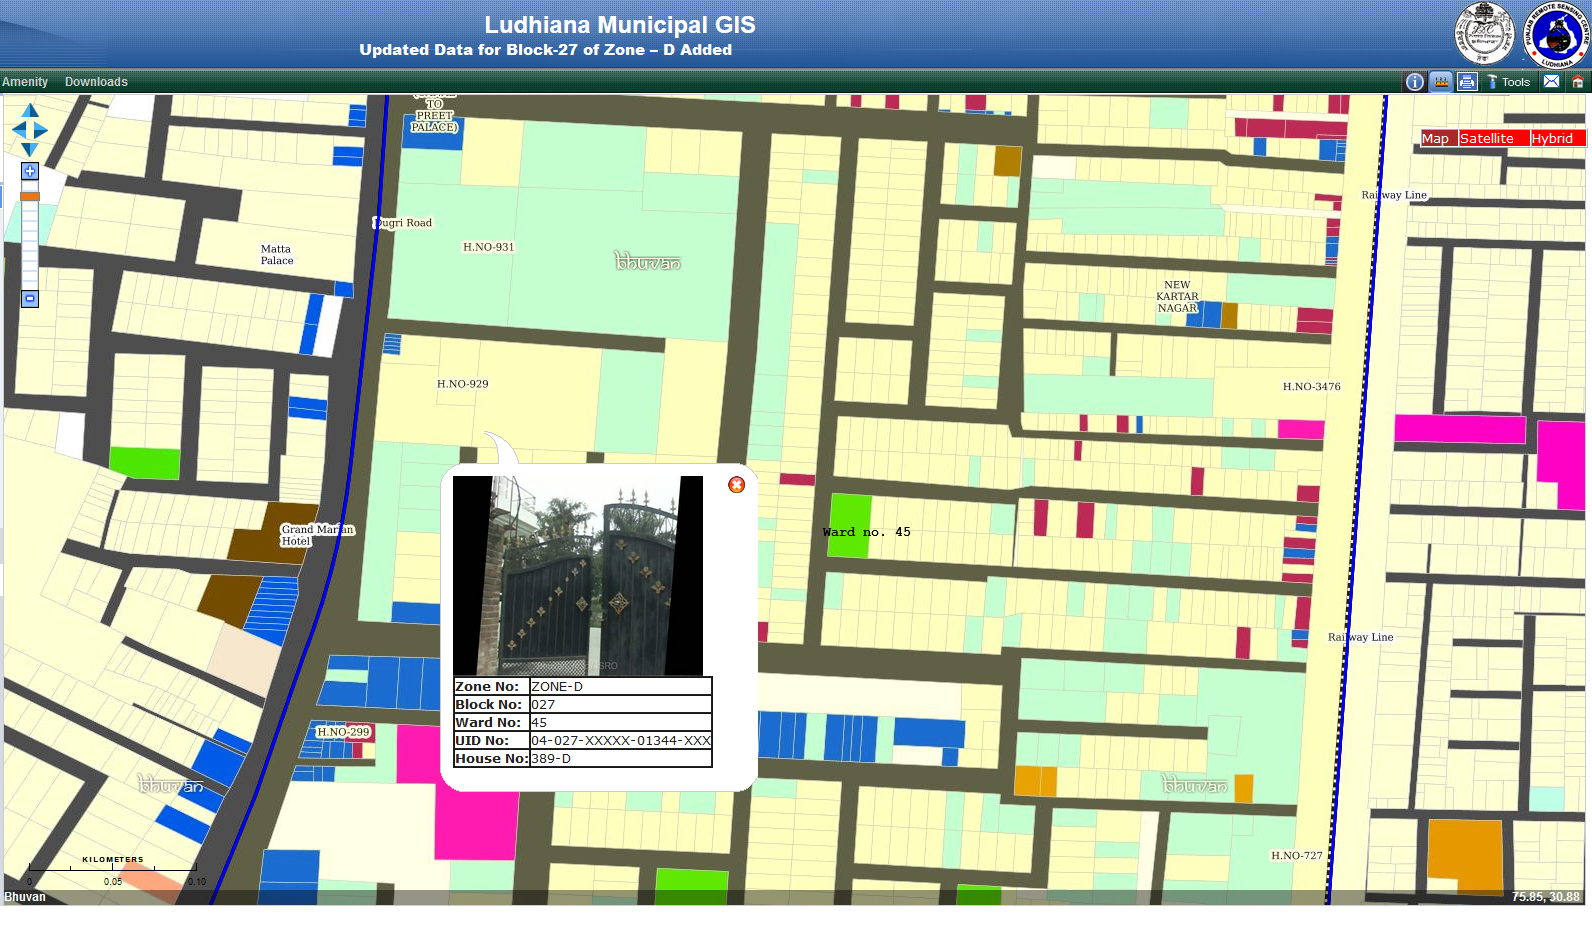Open the Tools dropdown menu
1592x927 pixels.
[x=1509, y=82]
